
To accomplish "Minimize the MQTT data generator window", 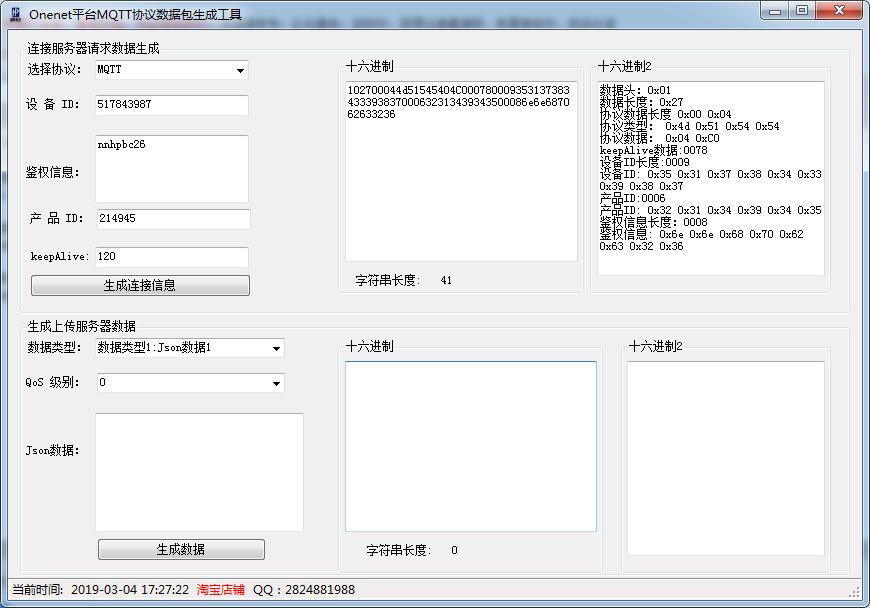I will click(x=775, y=11).
